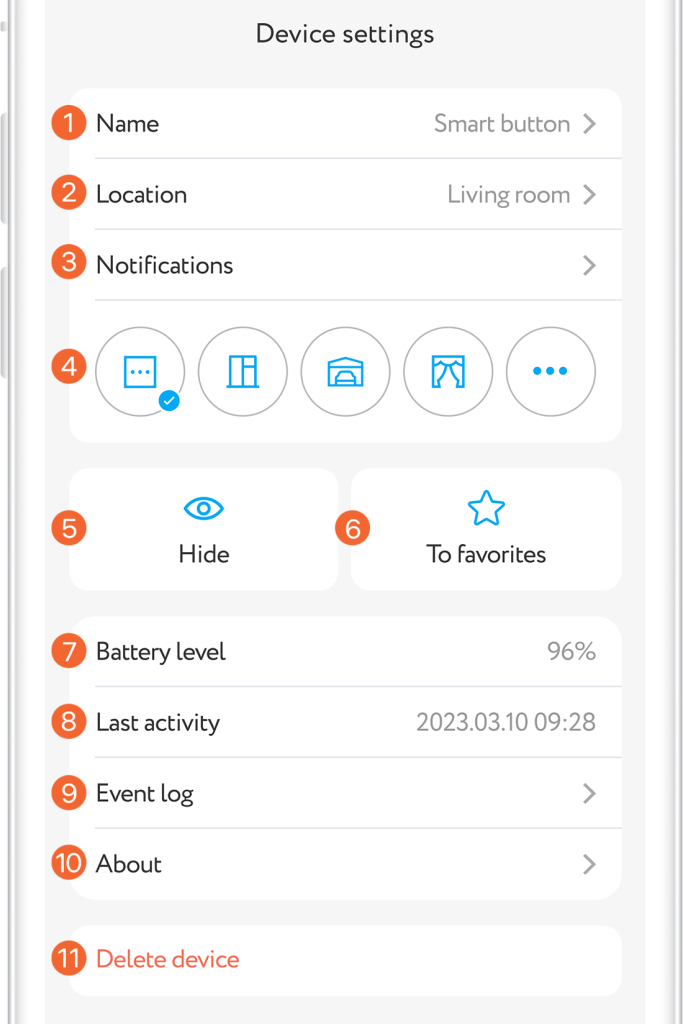683x1024 pixels.
Task: Tap the numbered marker 7 beside Battery level
Action: 69,652
